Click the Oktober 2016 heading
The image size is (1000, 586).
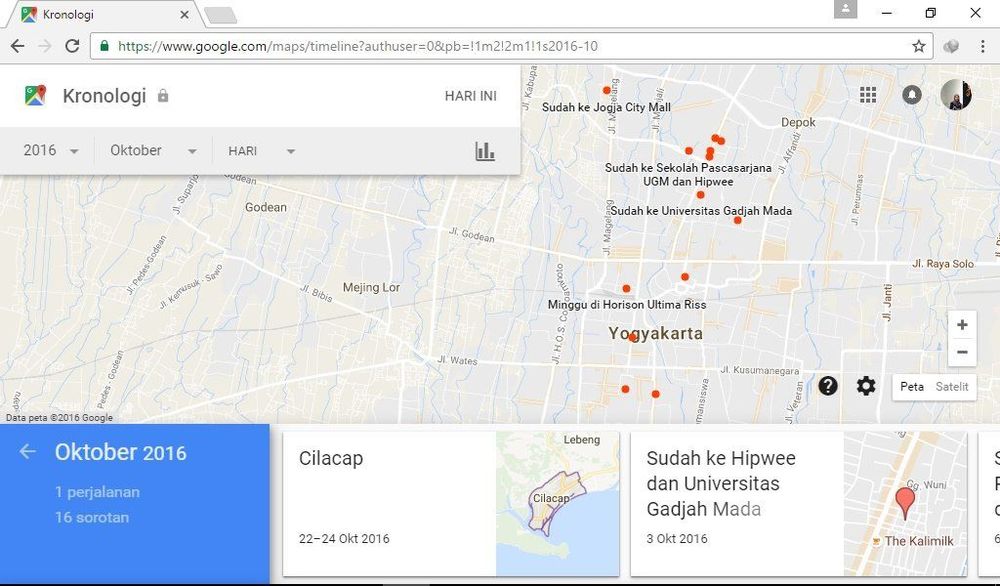coord(121,452)
